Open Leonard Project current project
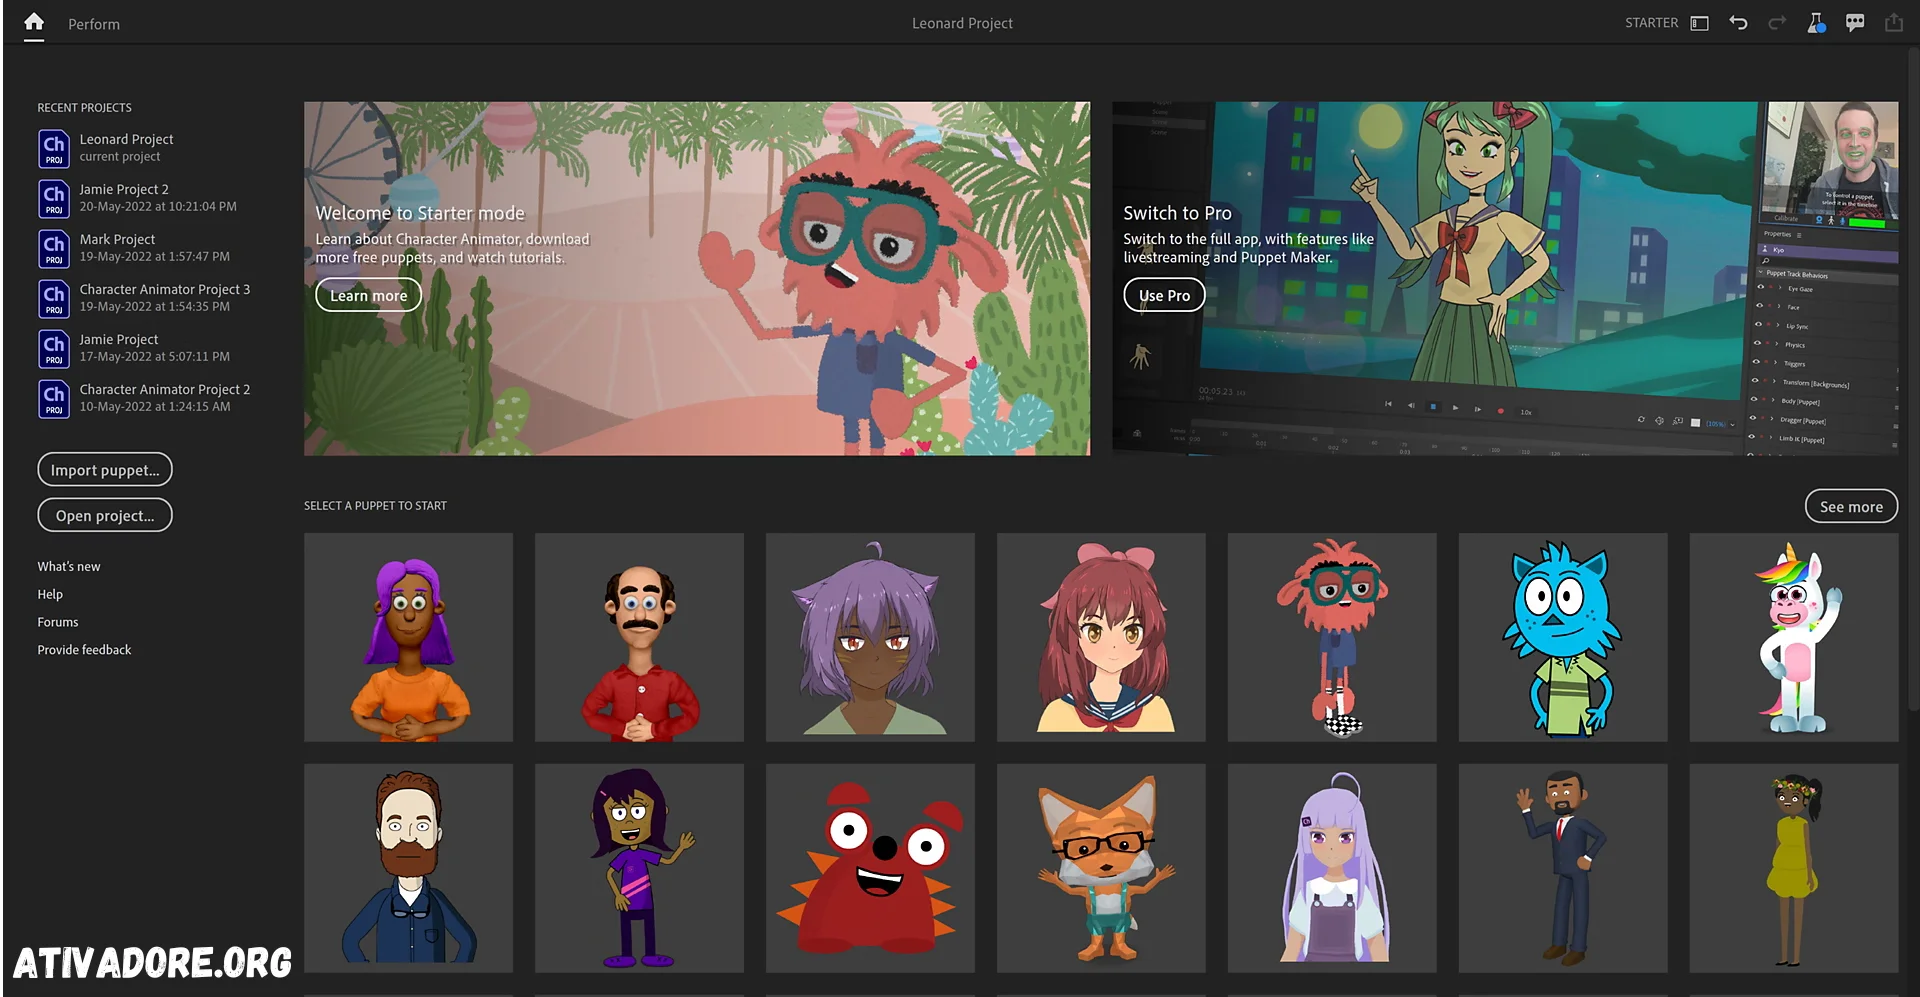Screen dimensions: 1920x997 point(126,147)
